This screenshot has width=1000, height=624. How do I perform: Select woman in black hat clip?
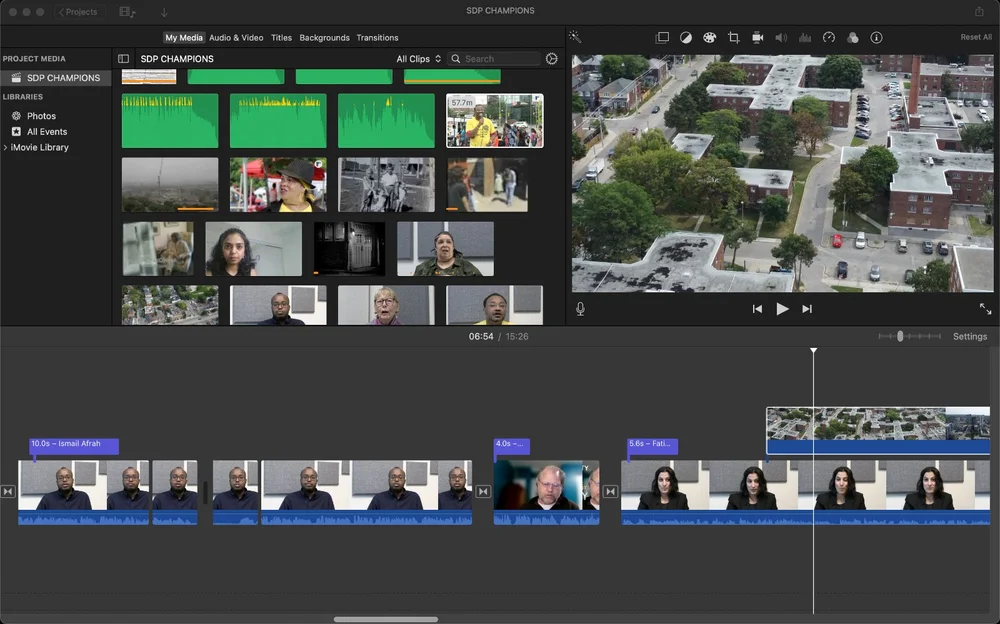point(278,184)
